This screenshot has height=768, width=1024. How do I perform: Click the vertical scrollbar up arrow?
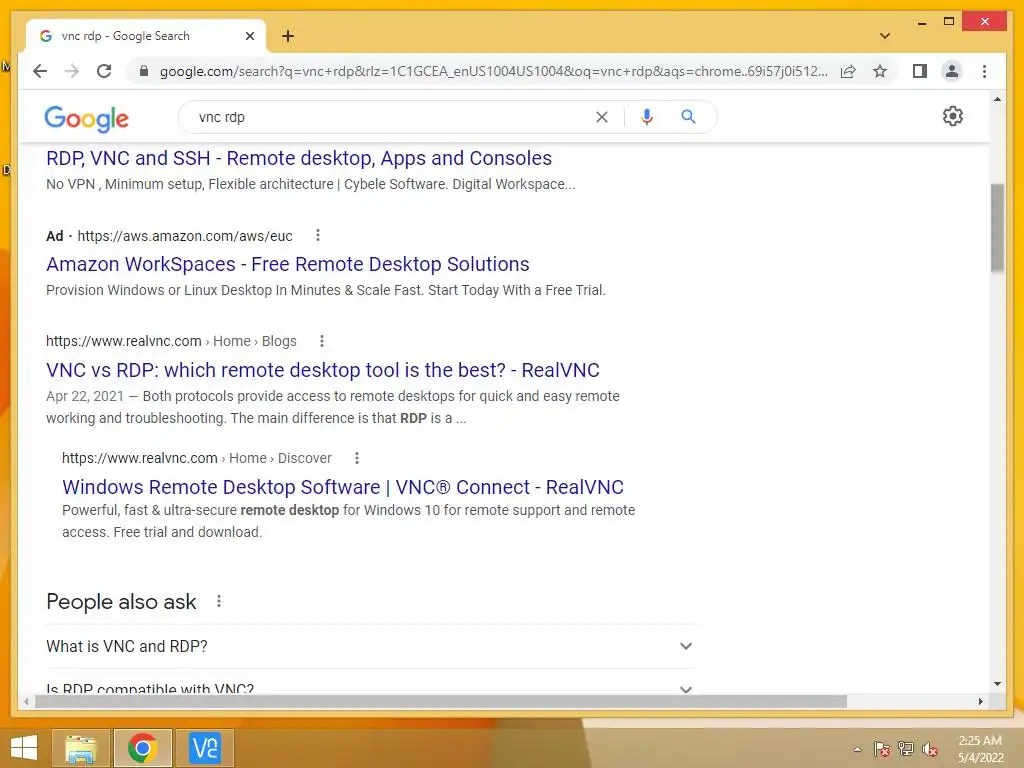tap(997, 100)
